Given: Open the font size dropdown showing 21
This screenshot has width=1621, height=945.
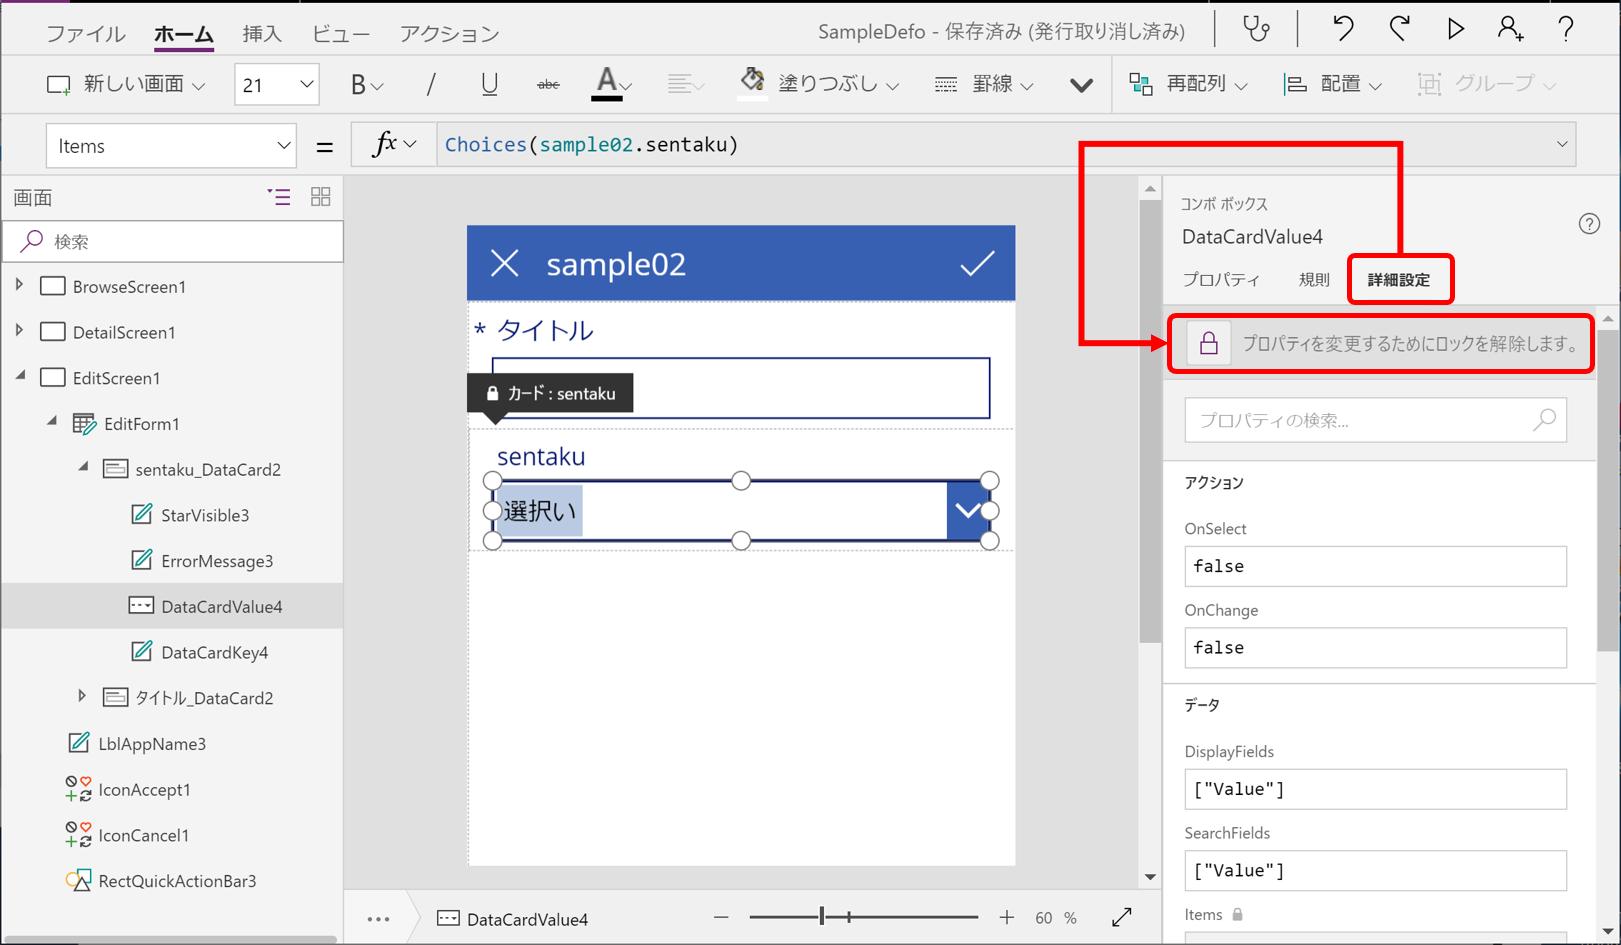Looking at the screenshot, I should 276,84.
